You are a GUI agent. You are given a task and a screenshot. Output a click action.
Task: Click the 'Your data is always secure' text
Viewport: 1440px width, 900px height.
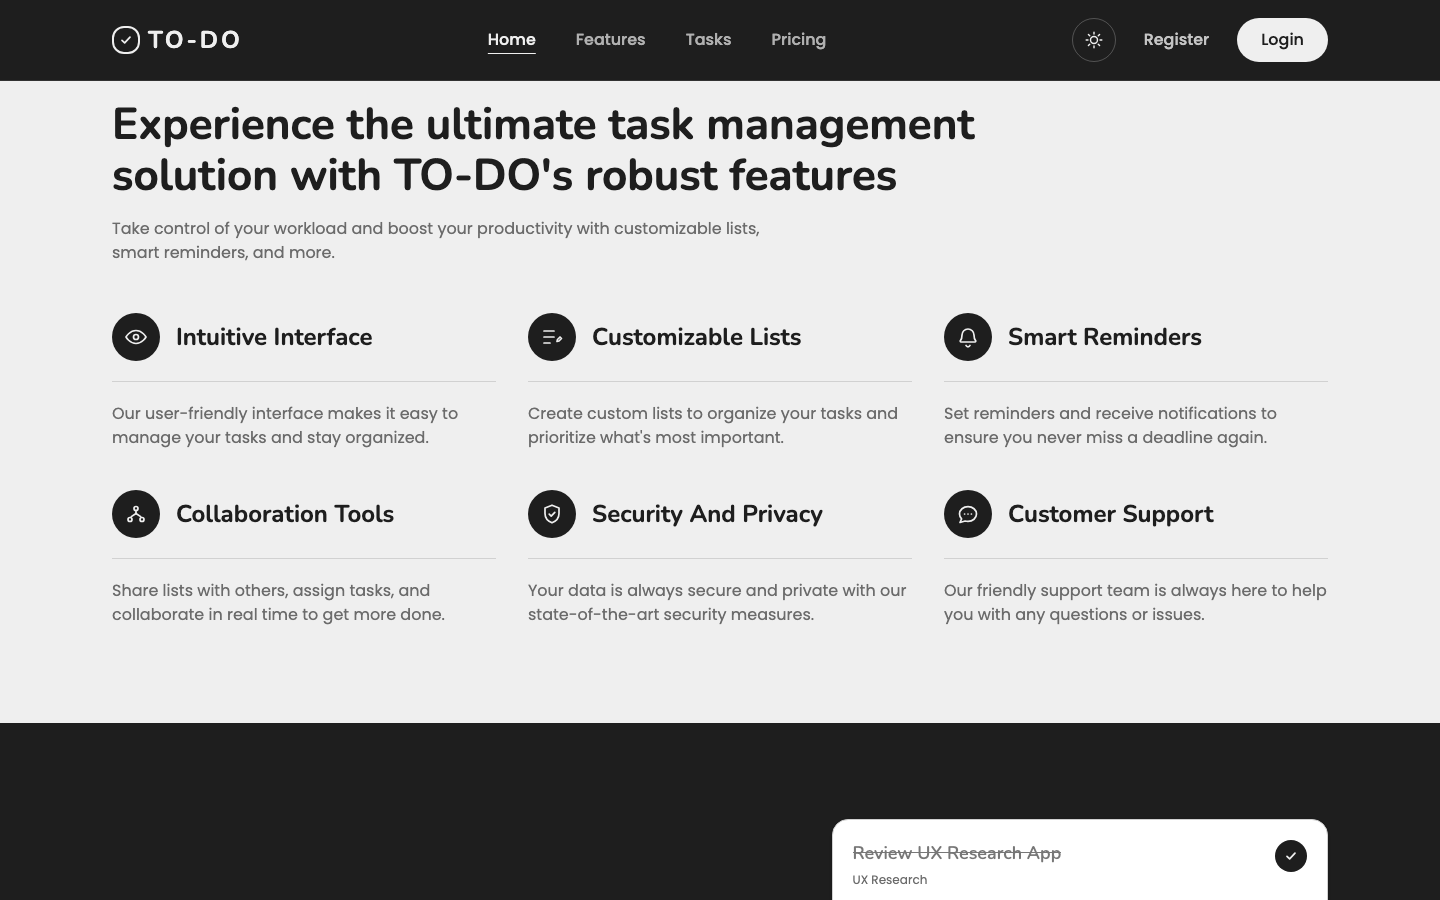(x=717, y=602)
